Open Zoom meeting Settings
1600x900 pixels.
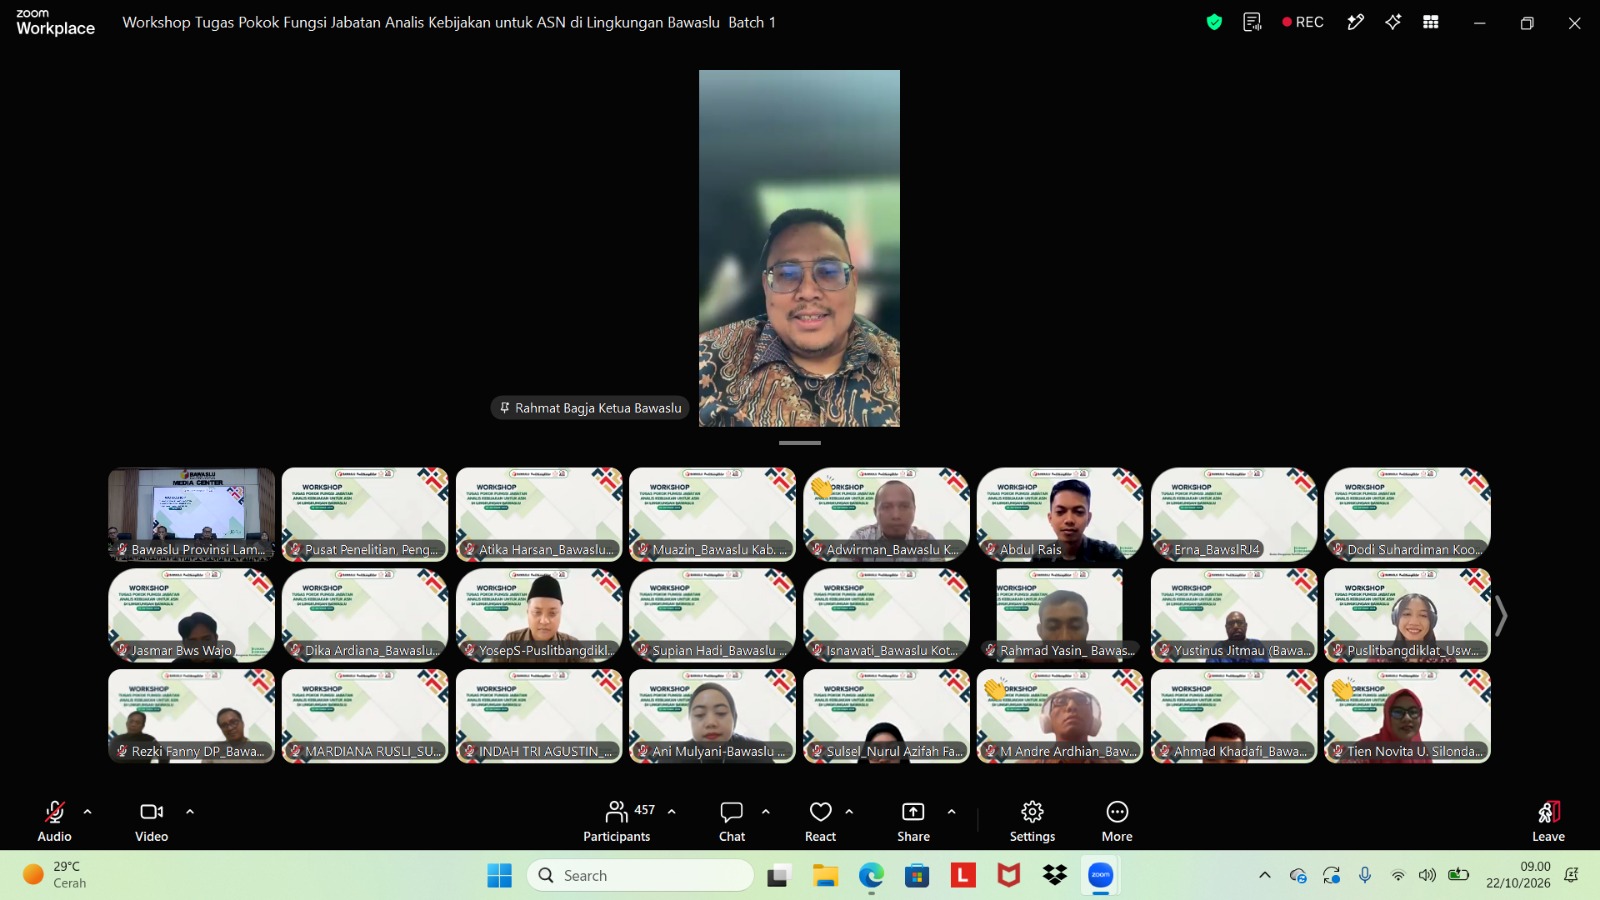click(x=1032, y=821)
